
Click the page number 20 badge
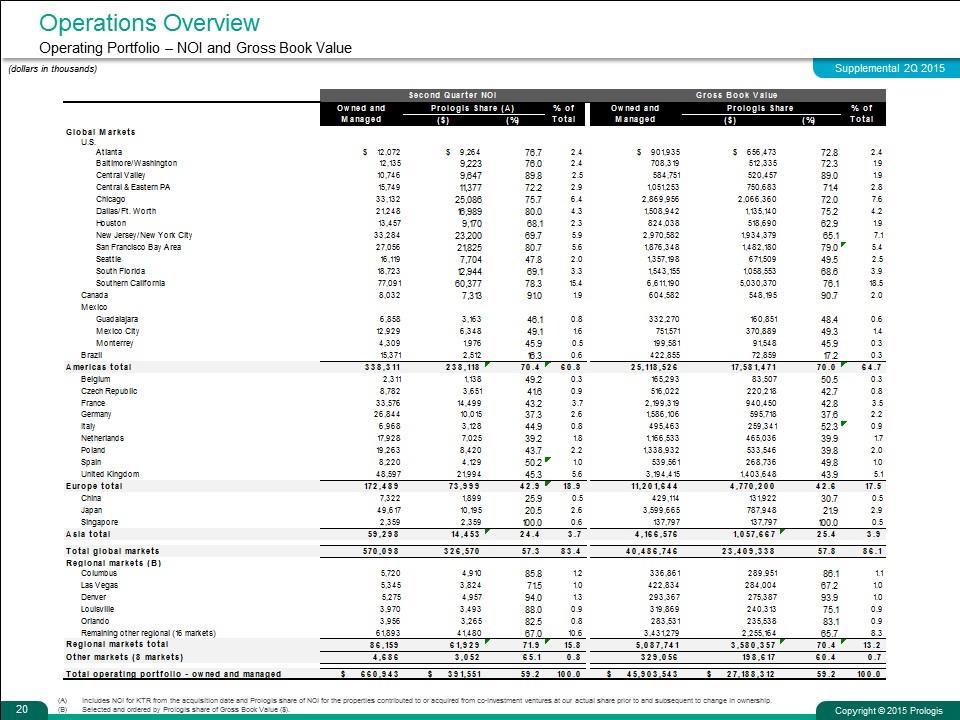(22, 709)
